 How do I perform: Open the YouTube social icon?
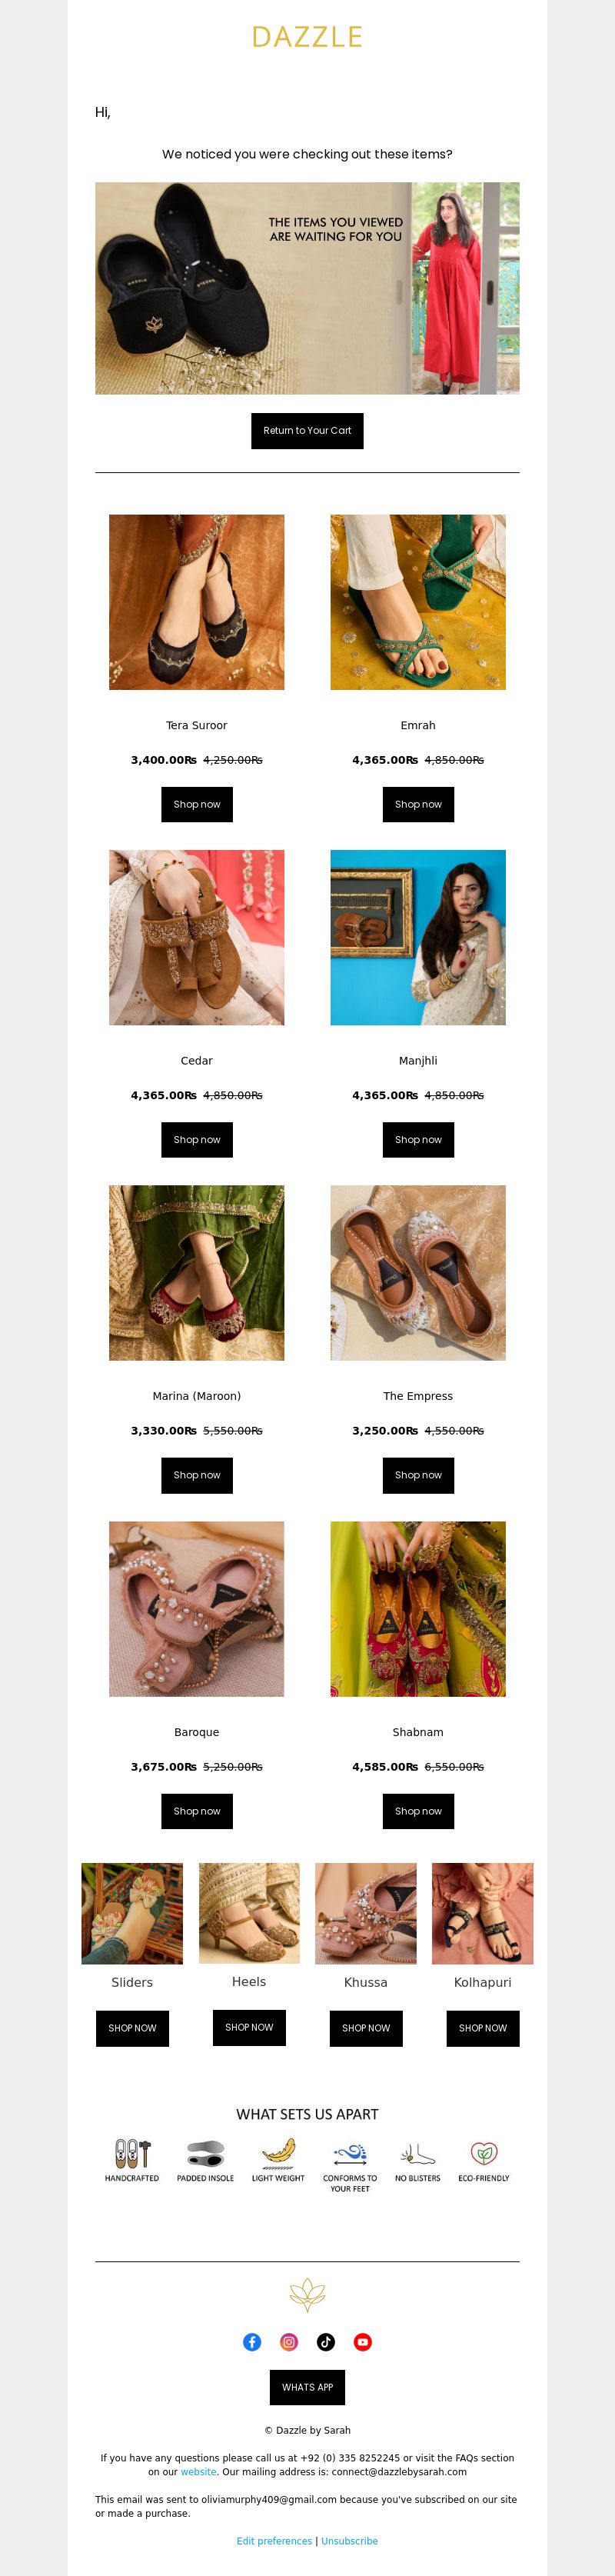coord(363,2341)
